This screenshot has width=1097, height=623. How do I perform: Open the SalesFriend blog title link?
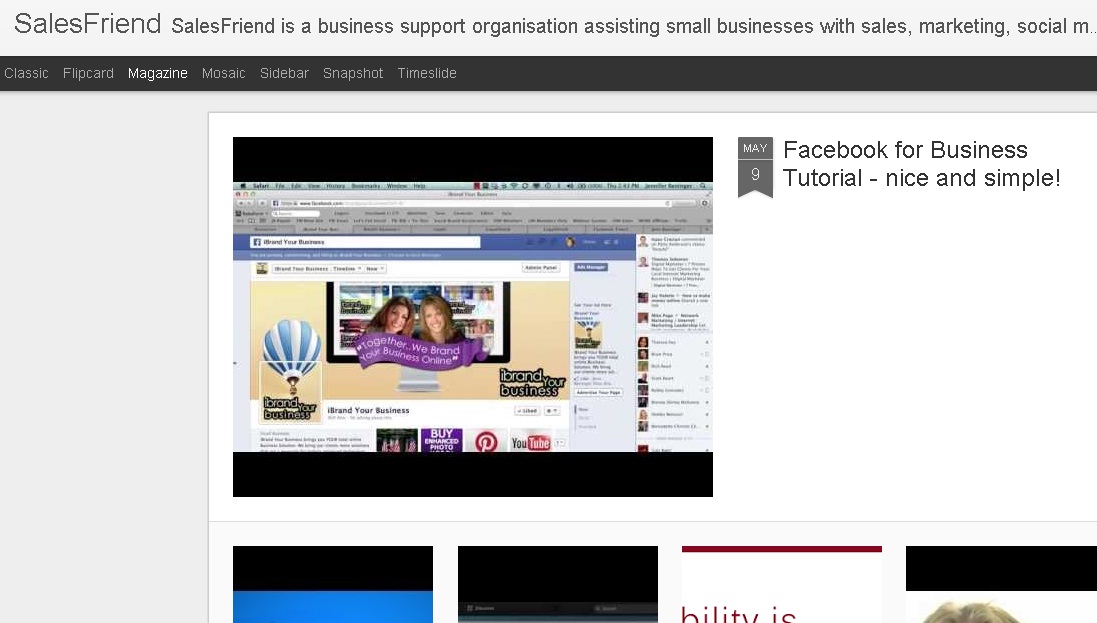pos(87,24)
